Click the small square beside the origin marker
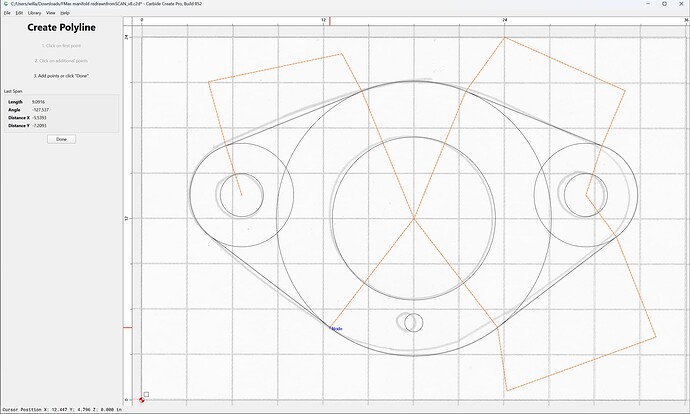The height and width of the screenshot is (414, 690). click(146, 394)
